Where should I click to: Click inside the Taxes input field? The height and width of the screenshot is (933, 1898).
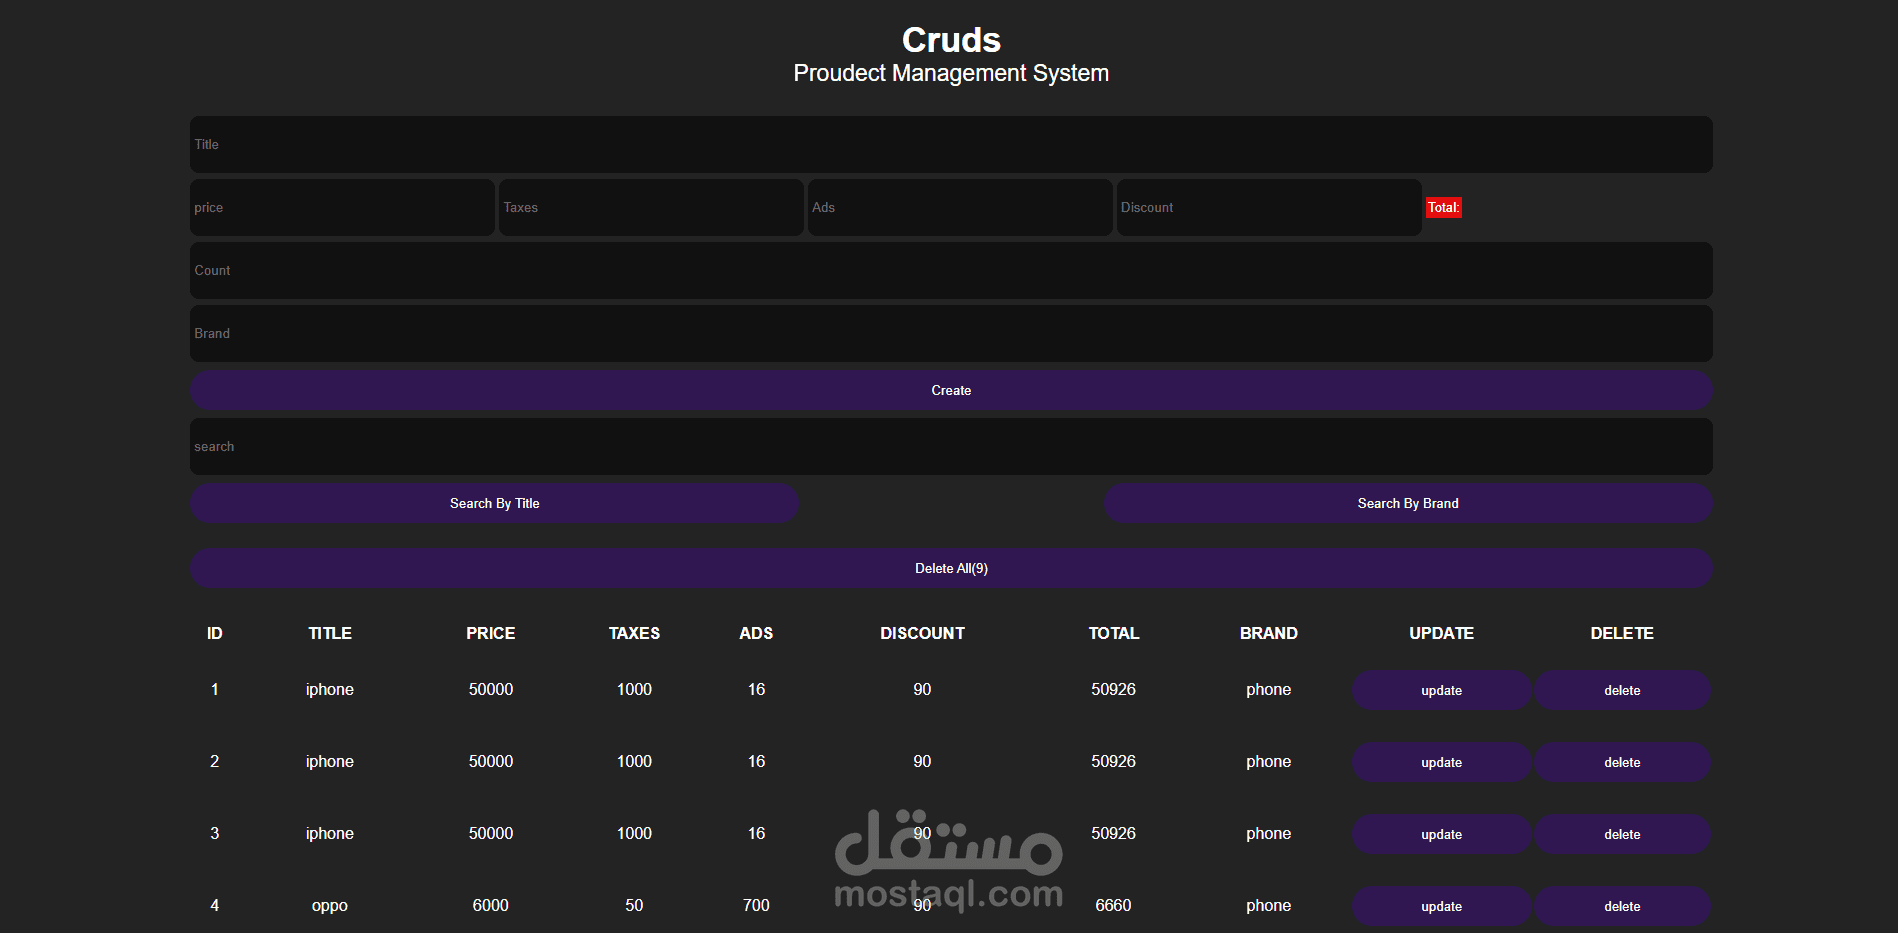651,207
